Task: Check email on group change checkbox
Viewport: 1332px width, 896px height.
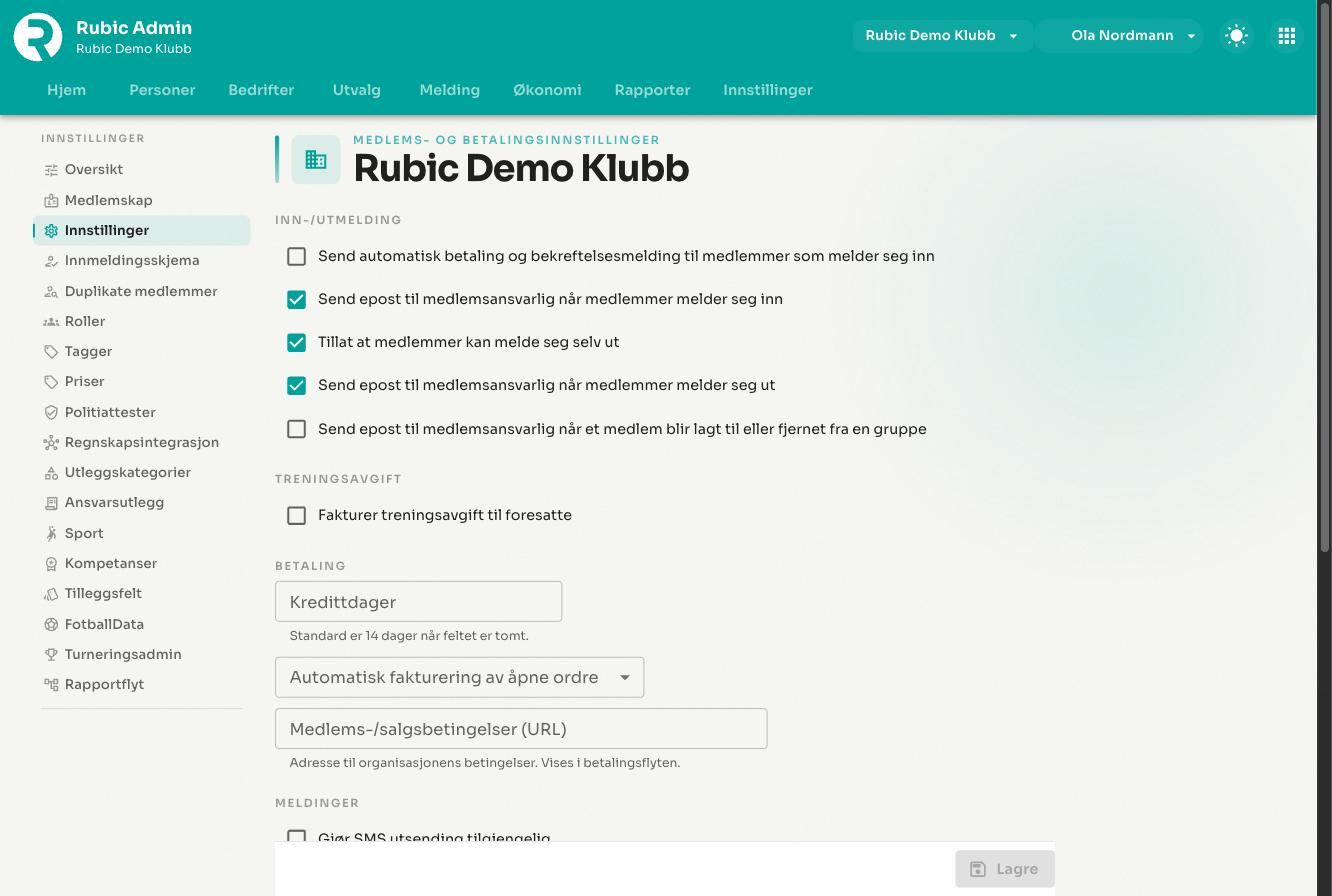Action: click(x=297, y=429)
